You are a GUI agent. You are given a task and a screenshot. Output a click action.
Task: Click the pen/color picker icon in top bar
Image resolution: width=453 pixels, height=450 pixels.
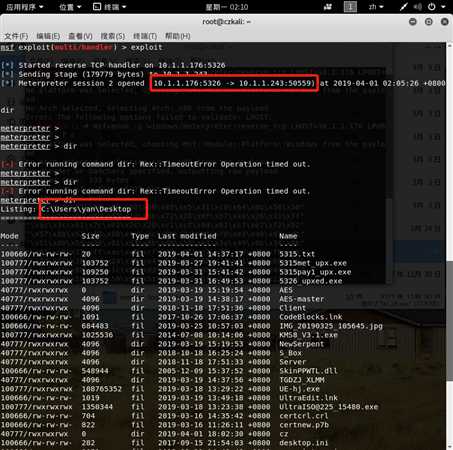(x=403, y=7)
